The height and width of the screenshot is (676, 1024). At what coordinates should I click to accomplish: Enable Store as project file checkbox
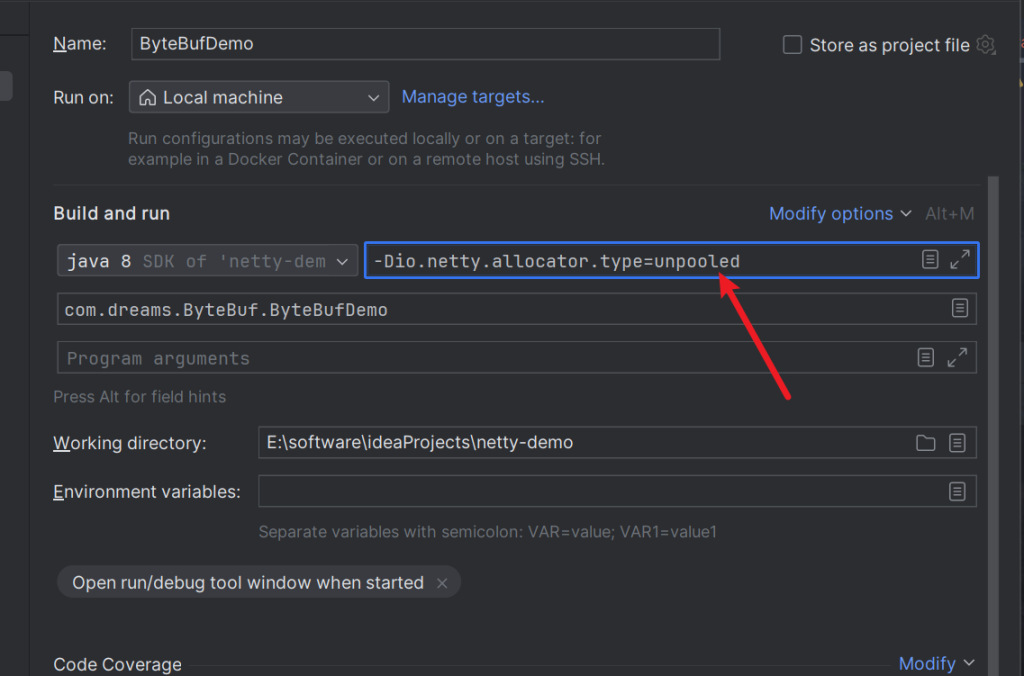(x=792, y=45)
